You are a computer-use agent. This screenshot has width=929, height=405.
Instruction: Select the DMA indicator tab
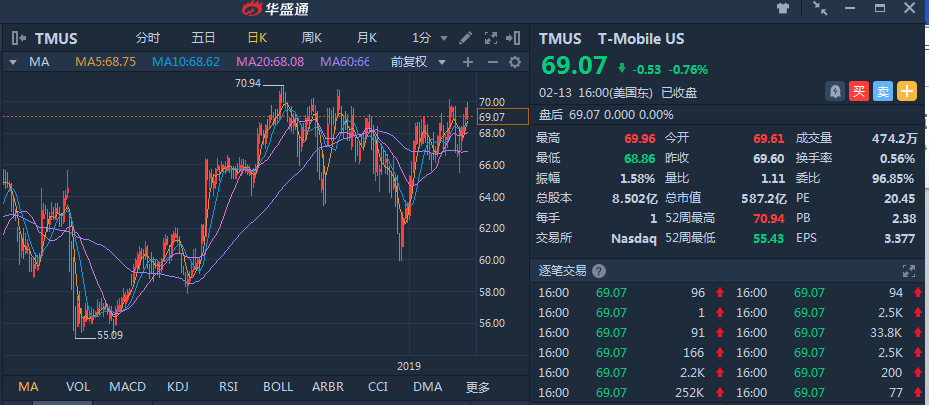click(x=428, y=387)
